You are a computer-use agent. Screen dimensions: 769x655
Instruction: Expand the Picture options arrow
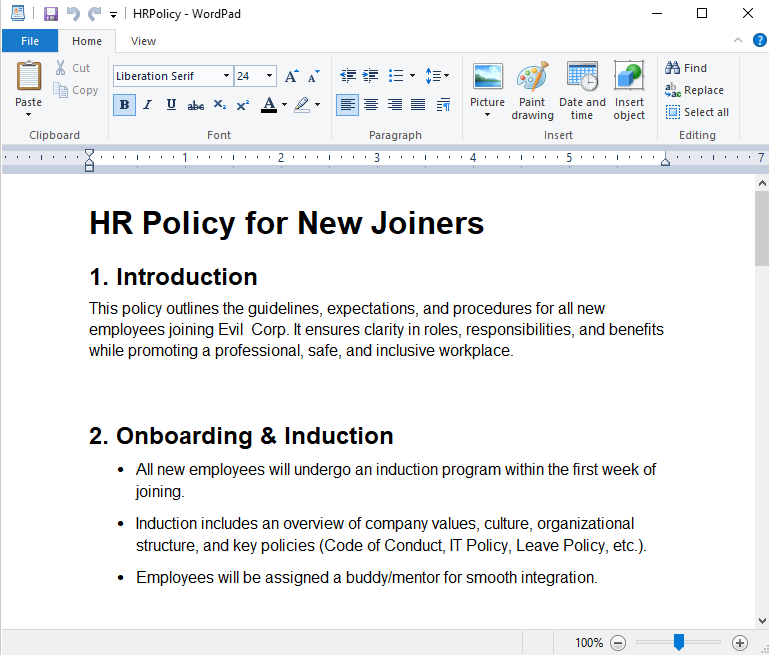pyautogui.click(x=487, y=115)
